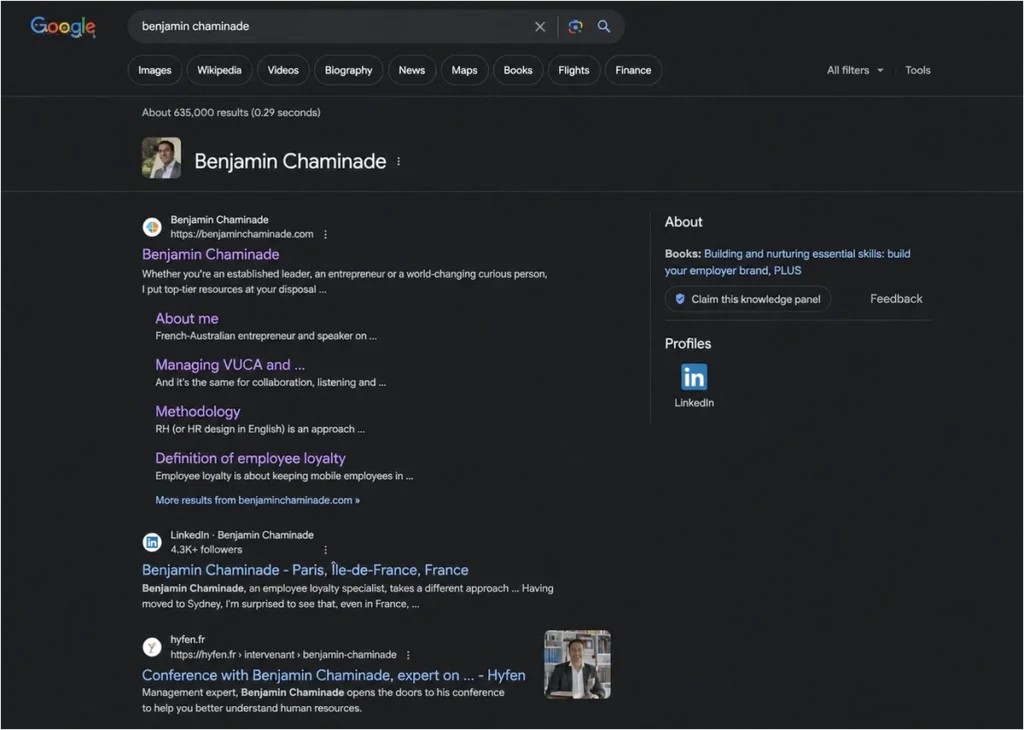
Task: Click Claim this knowledge panel button
Action: point(748,299)
